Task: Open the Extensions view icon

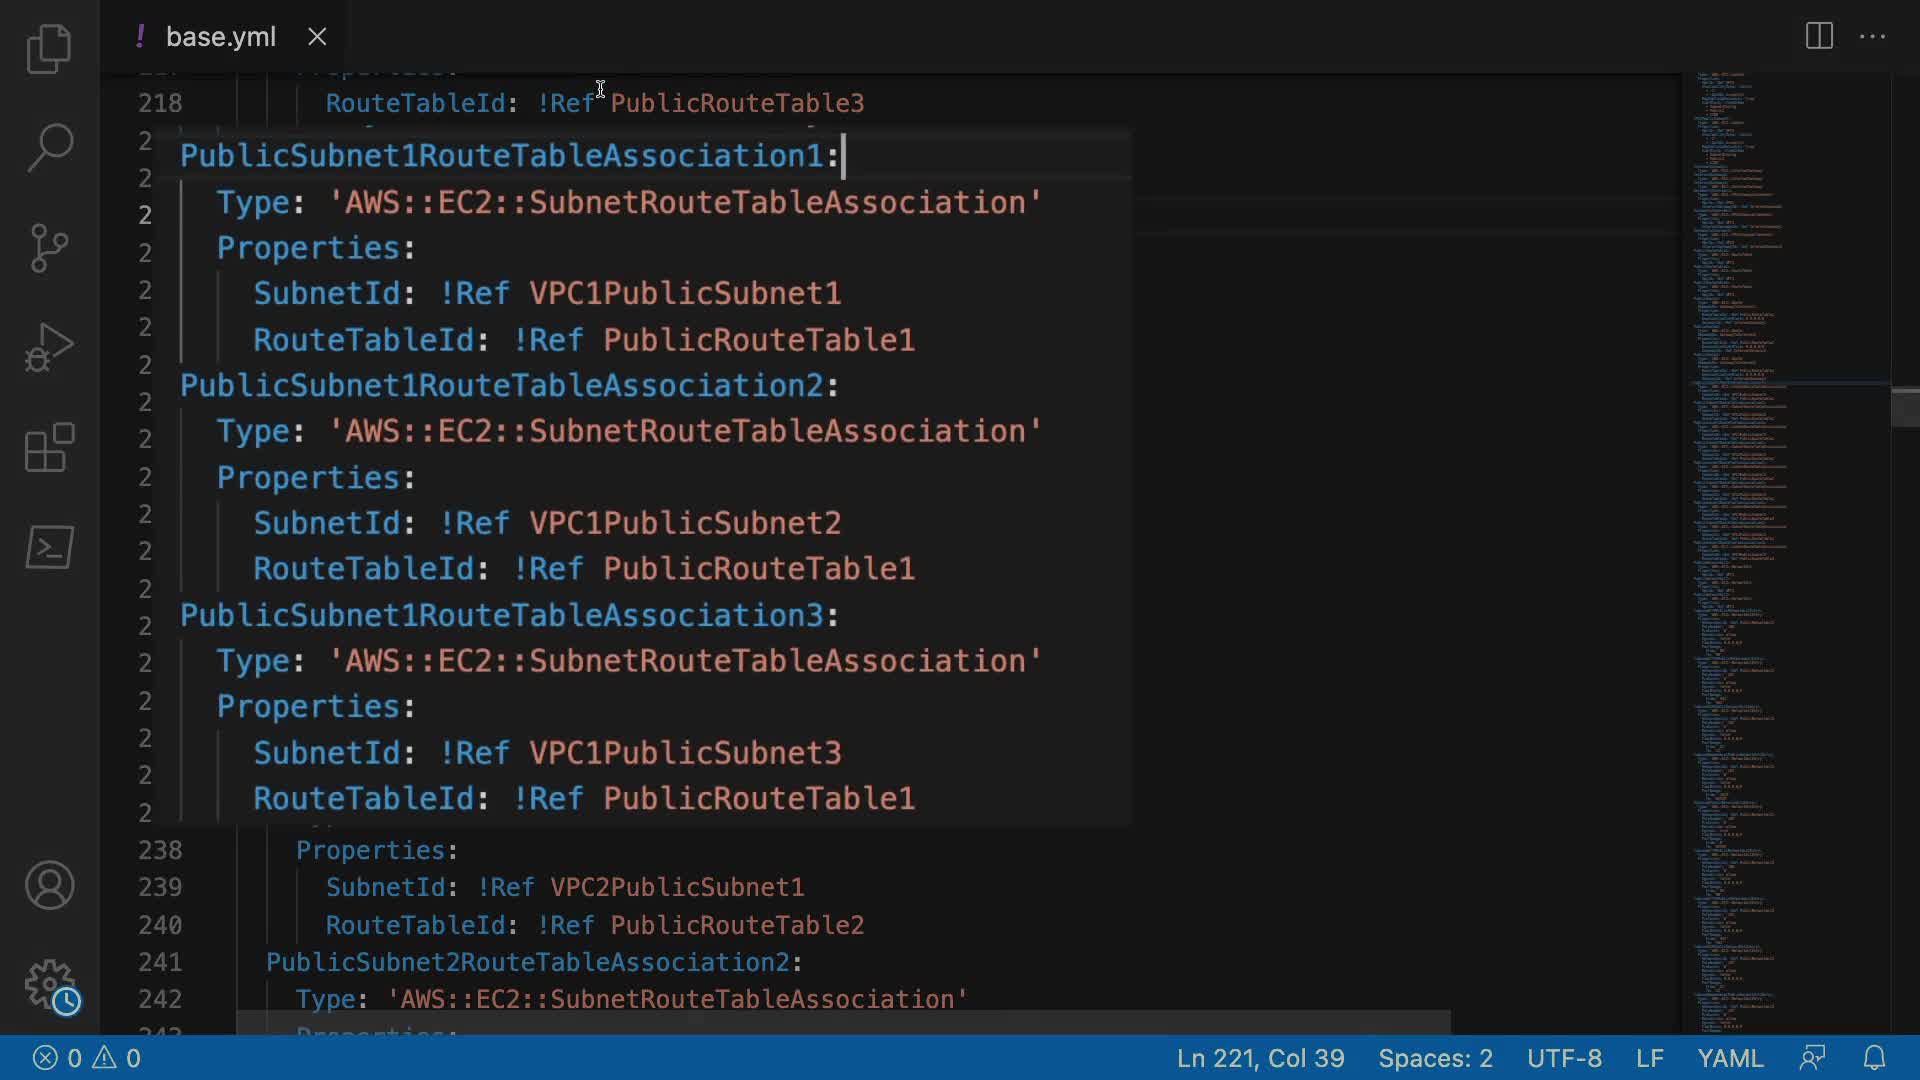Action: tap(49, 448)
